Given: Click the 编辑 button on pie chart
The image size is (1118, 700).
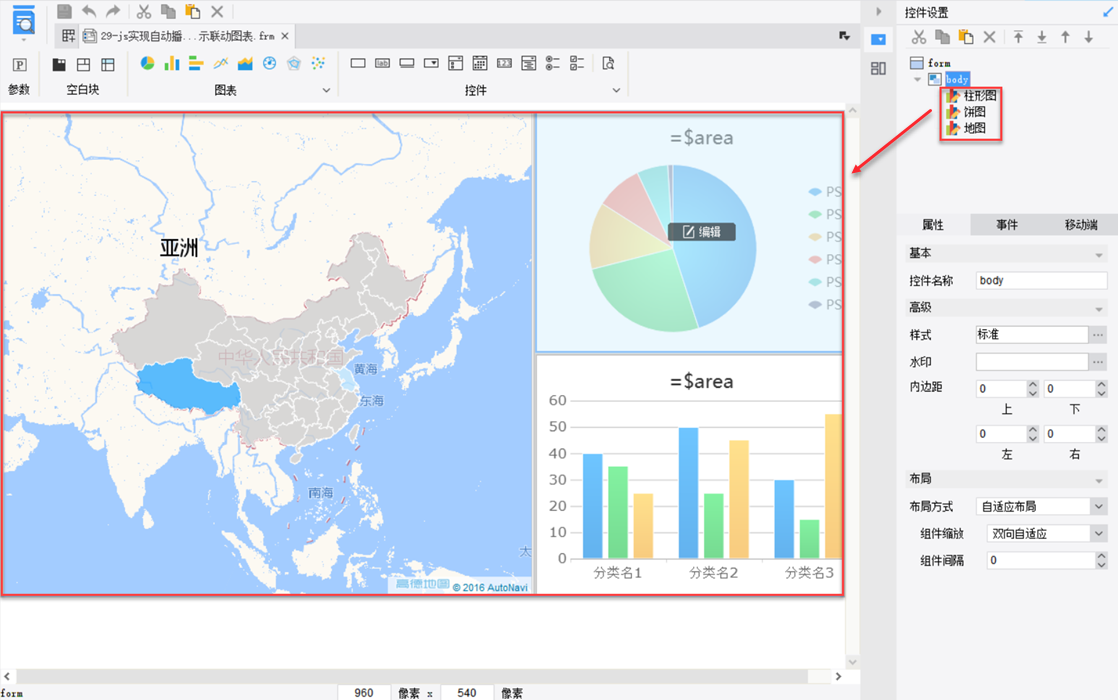Looking at the screenshot, I should pyautogui.click(x=702, y=232).
